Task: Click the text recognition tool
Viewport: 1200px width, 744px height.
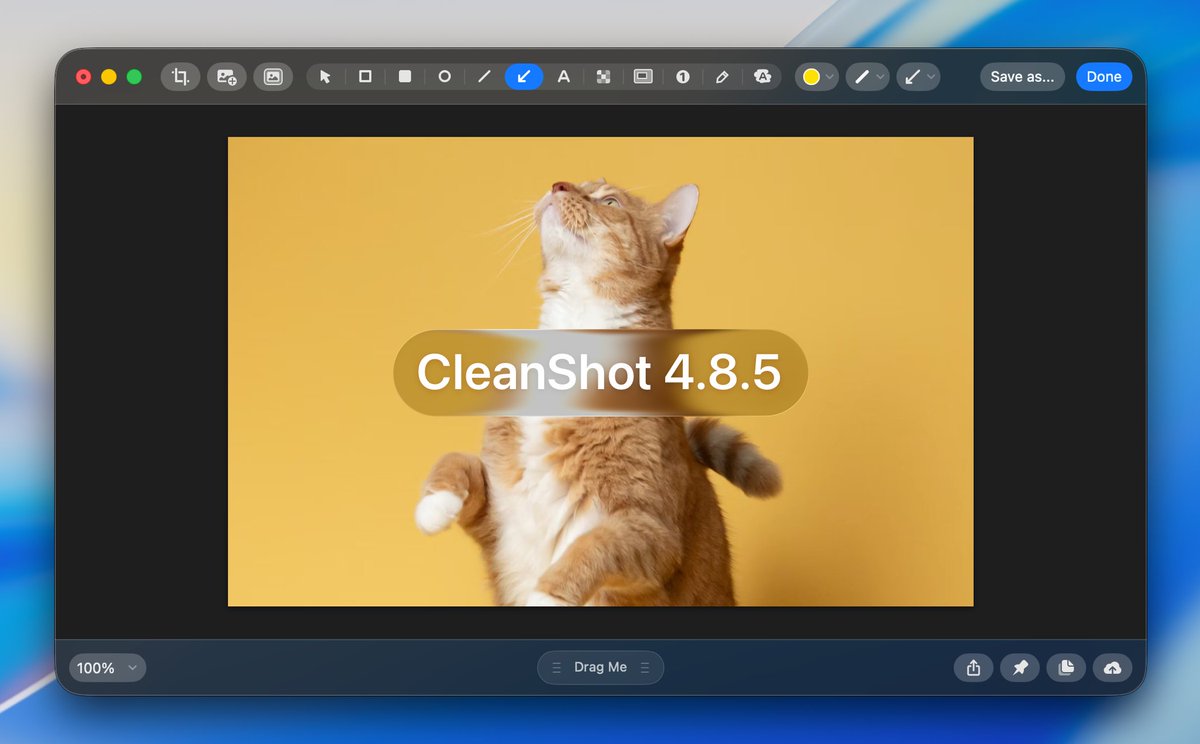Action: pyautogui.click(x=762, y=77)
